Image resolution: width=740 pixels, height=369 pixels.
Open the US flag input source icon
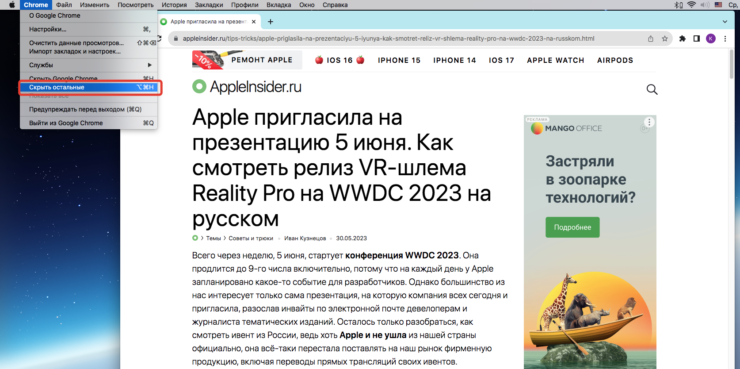click(x=718, y=5)
